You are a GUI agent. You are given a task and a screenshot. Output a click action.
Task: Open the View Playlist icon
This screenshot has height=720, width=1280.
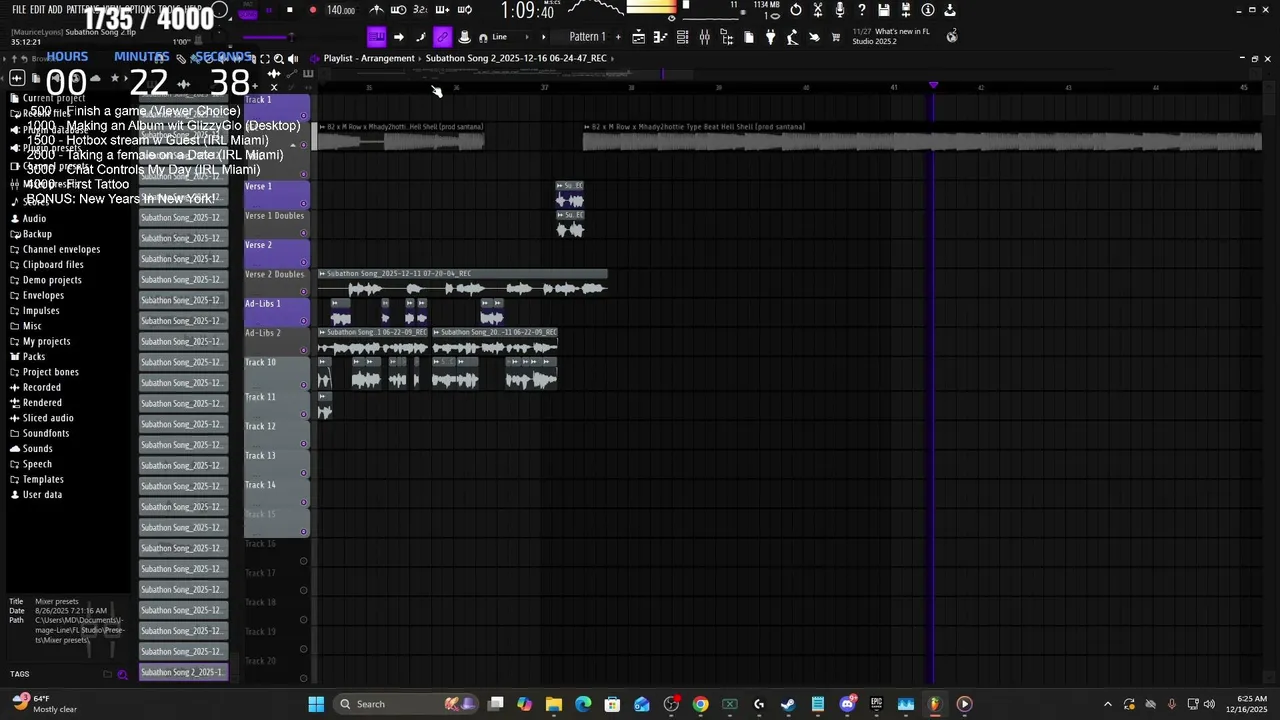[639, 37]
